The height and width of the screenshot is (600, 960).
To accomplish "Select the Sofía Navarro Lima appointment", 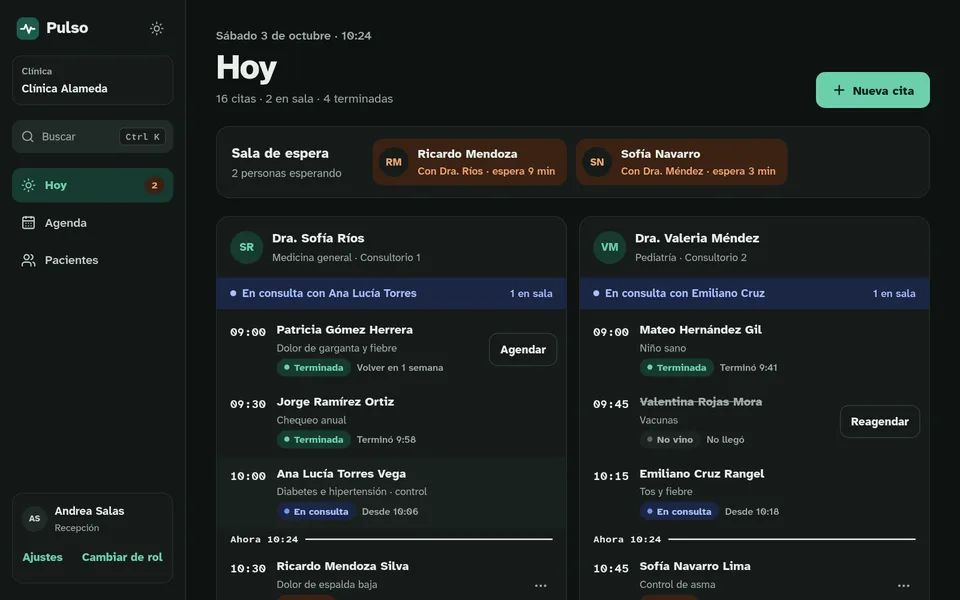I will tap(754, 576).
